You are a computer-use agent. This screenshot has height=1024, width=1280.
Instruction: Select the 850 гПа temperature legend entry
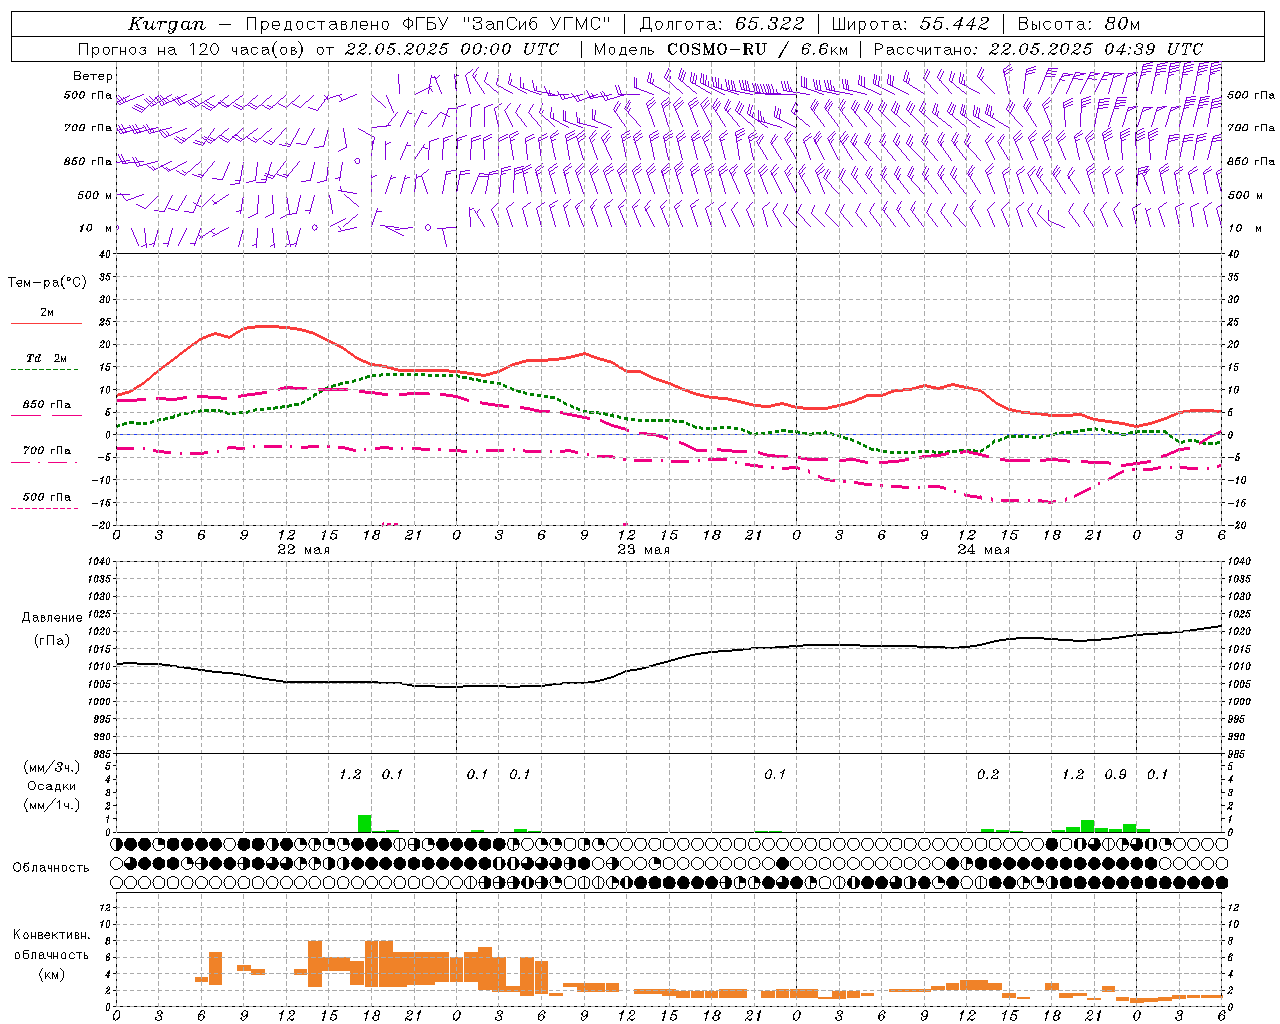[x=47, y=405]
